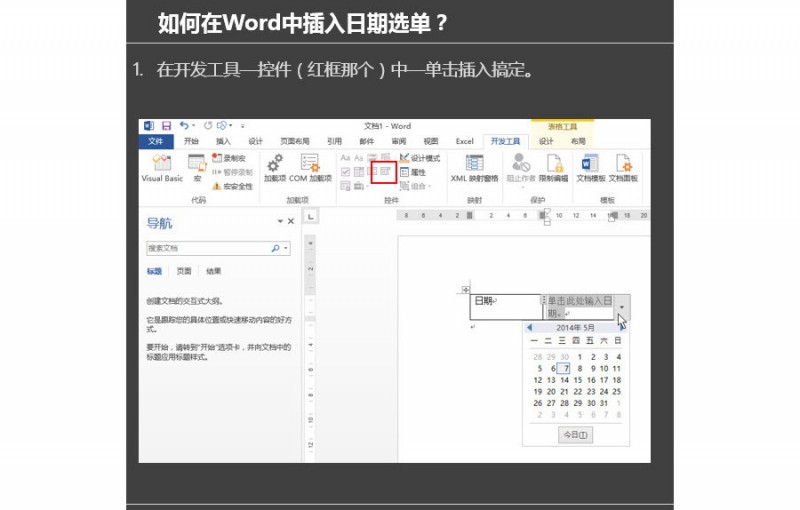Click the 今日 Today button
Image resolution: width=800 pixels, height=510 pixels.
pyautogui.click(x=575, y=435)
